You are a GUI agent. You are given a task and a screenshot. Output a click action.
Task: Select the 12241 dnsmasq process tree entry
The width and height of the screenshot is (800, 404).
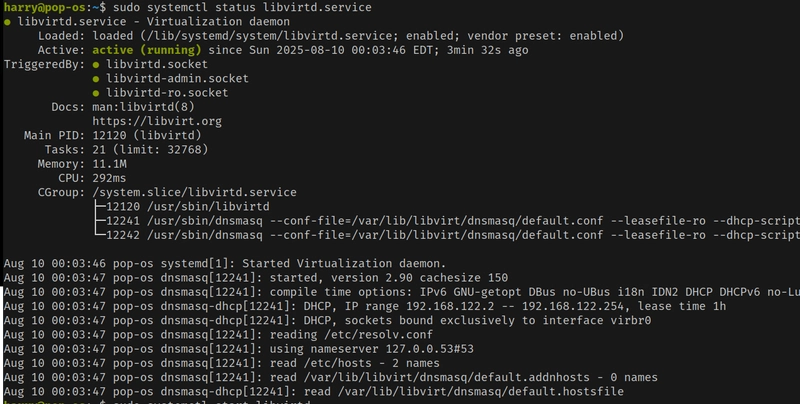(x=453, y=221)
